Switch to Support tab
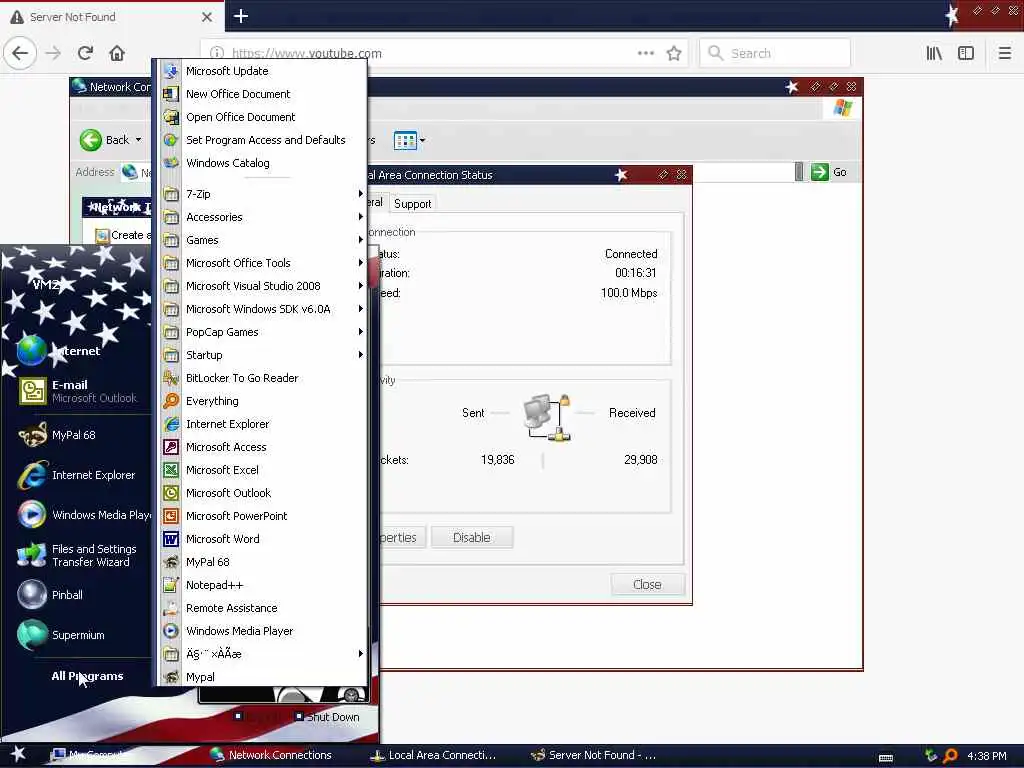Viewport: 1024px width, 768px height. pyautogui.click(x=413, y=204)
